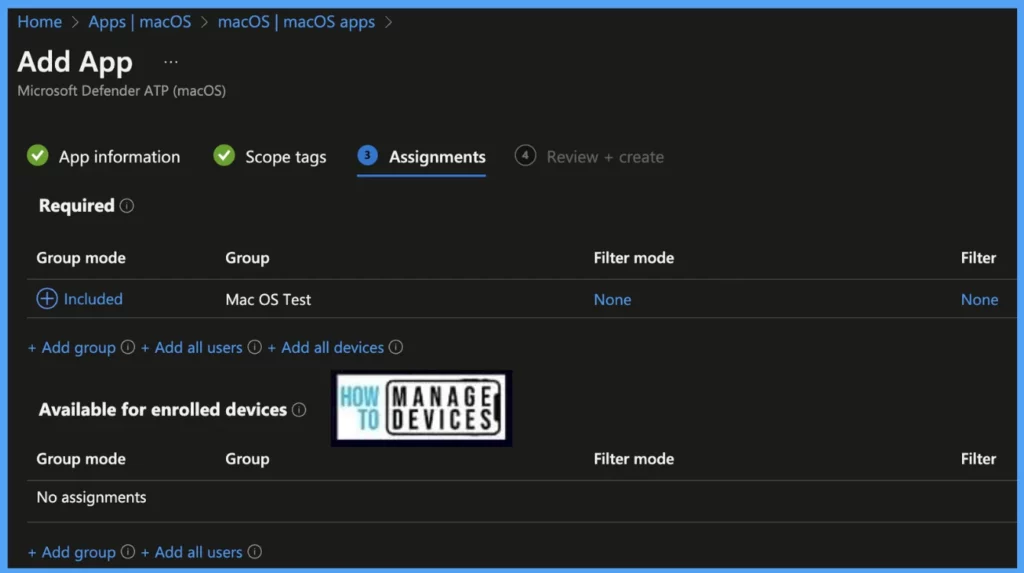This screenshot has height=573, width=1024.
Task: Click Available table Group column header
Action: click(248, 459)
